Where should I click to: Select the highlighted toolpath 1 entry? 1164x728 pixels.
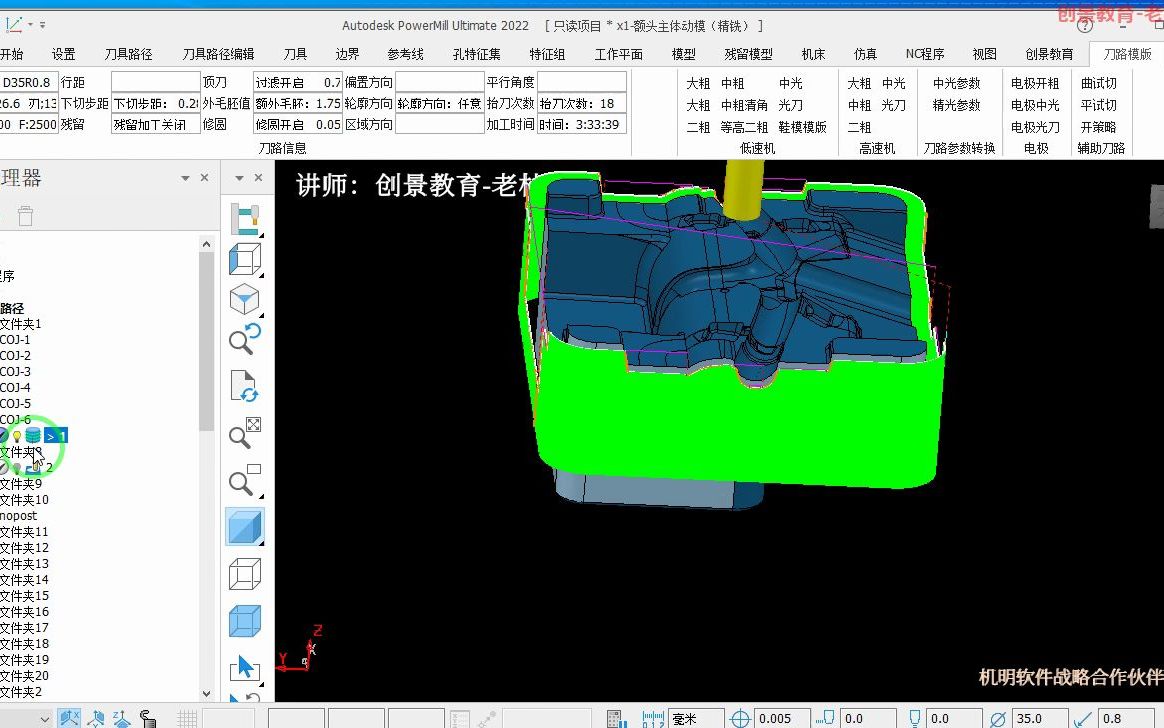[x=56, y=436]
